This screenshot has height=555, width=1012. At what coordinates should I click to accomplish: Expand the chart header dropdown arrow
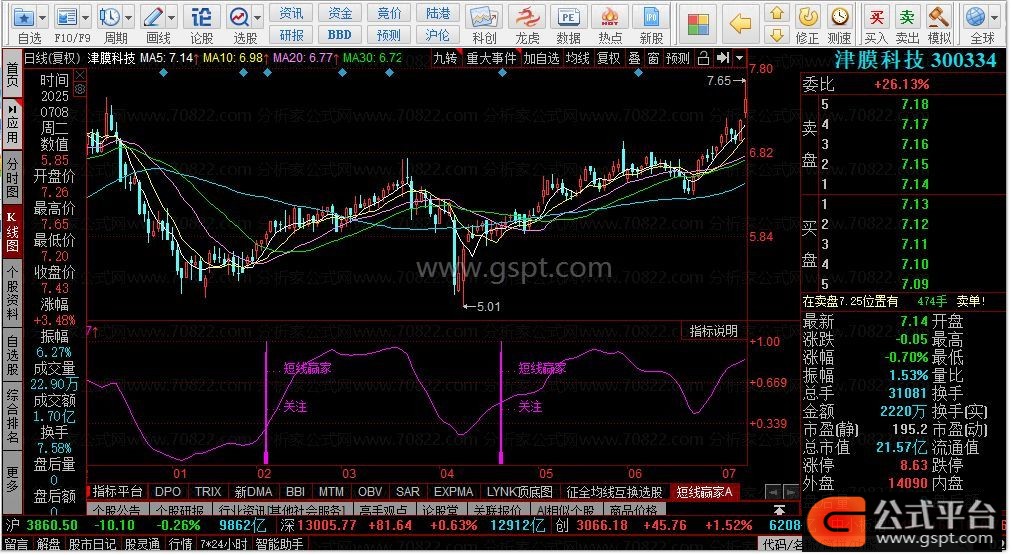740,59
